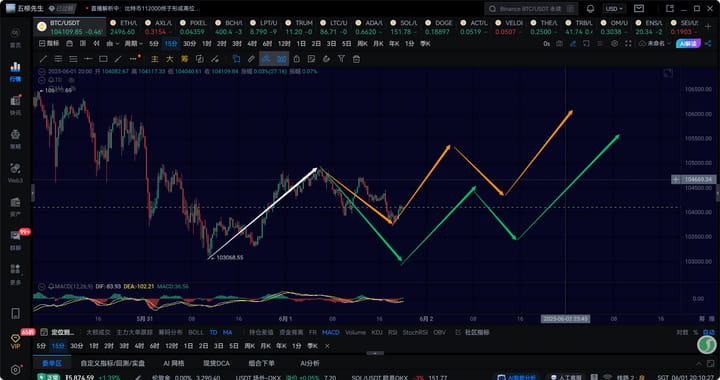Click the filter funnel icon in toolbar
Image resolution: width=720 pixels, height=380 pixels.
[341, 59]
